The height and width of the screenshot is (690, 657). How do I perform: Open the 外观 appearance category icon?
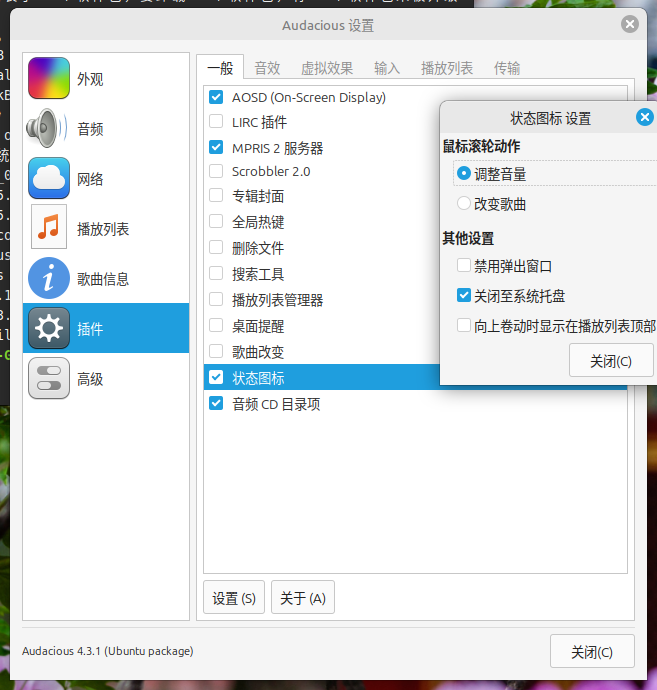point(49,78)
